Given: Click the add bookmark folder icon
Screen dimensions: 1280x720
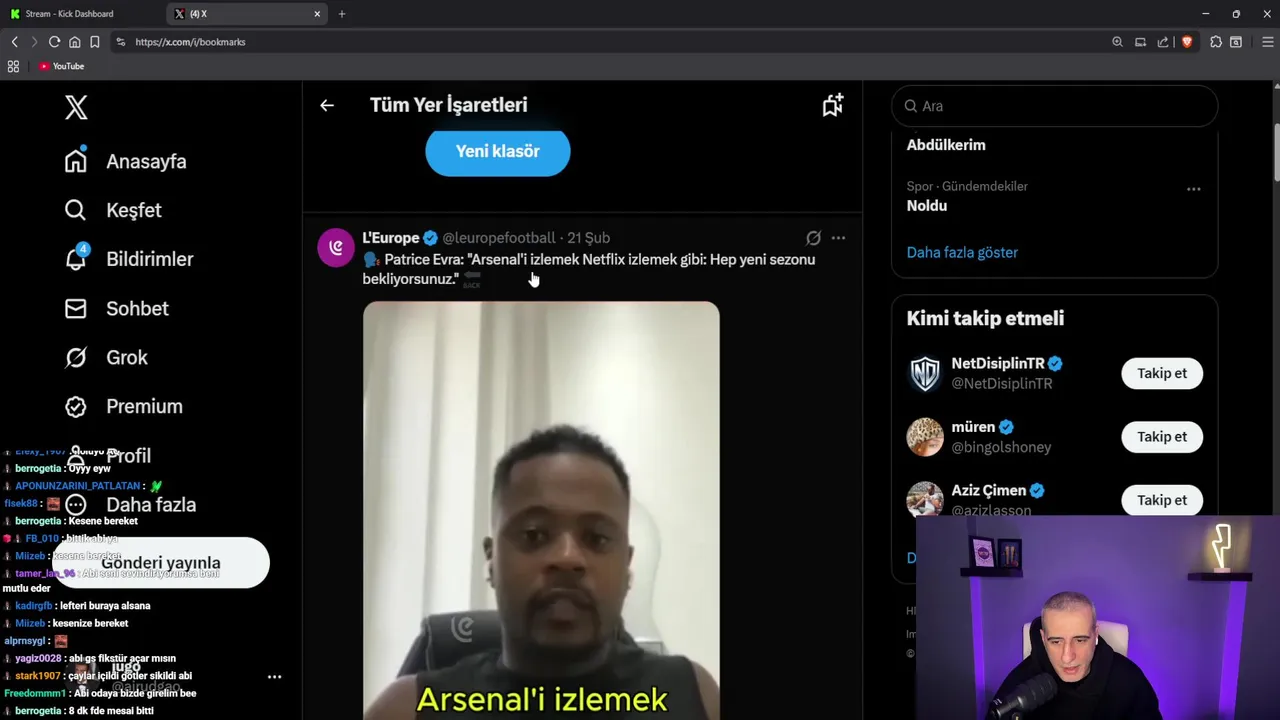Looking at the screenshot, I should [x=833, y=105].
